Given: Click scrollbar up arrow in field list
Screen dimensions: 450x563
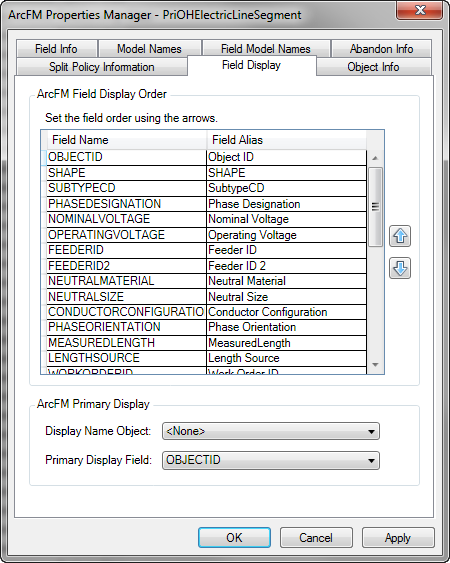Looking at the screenshot, I should 375,158.
